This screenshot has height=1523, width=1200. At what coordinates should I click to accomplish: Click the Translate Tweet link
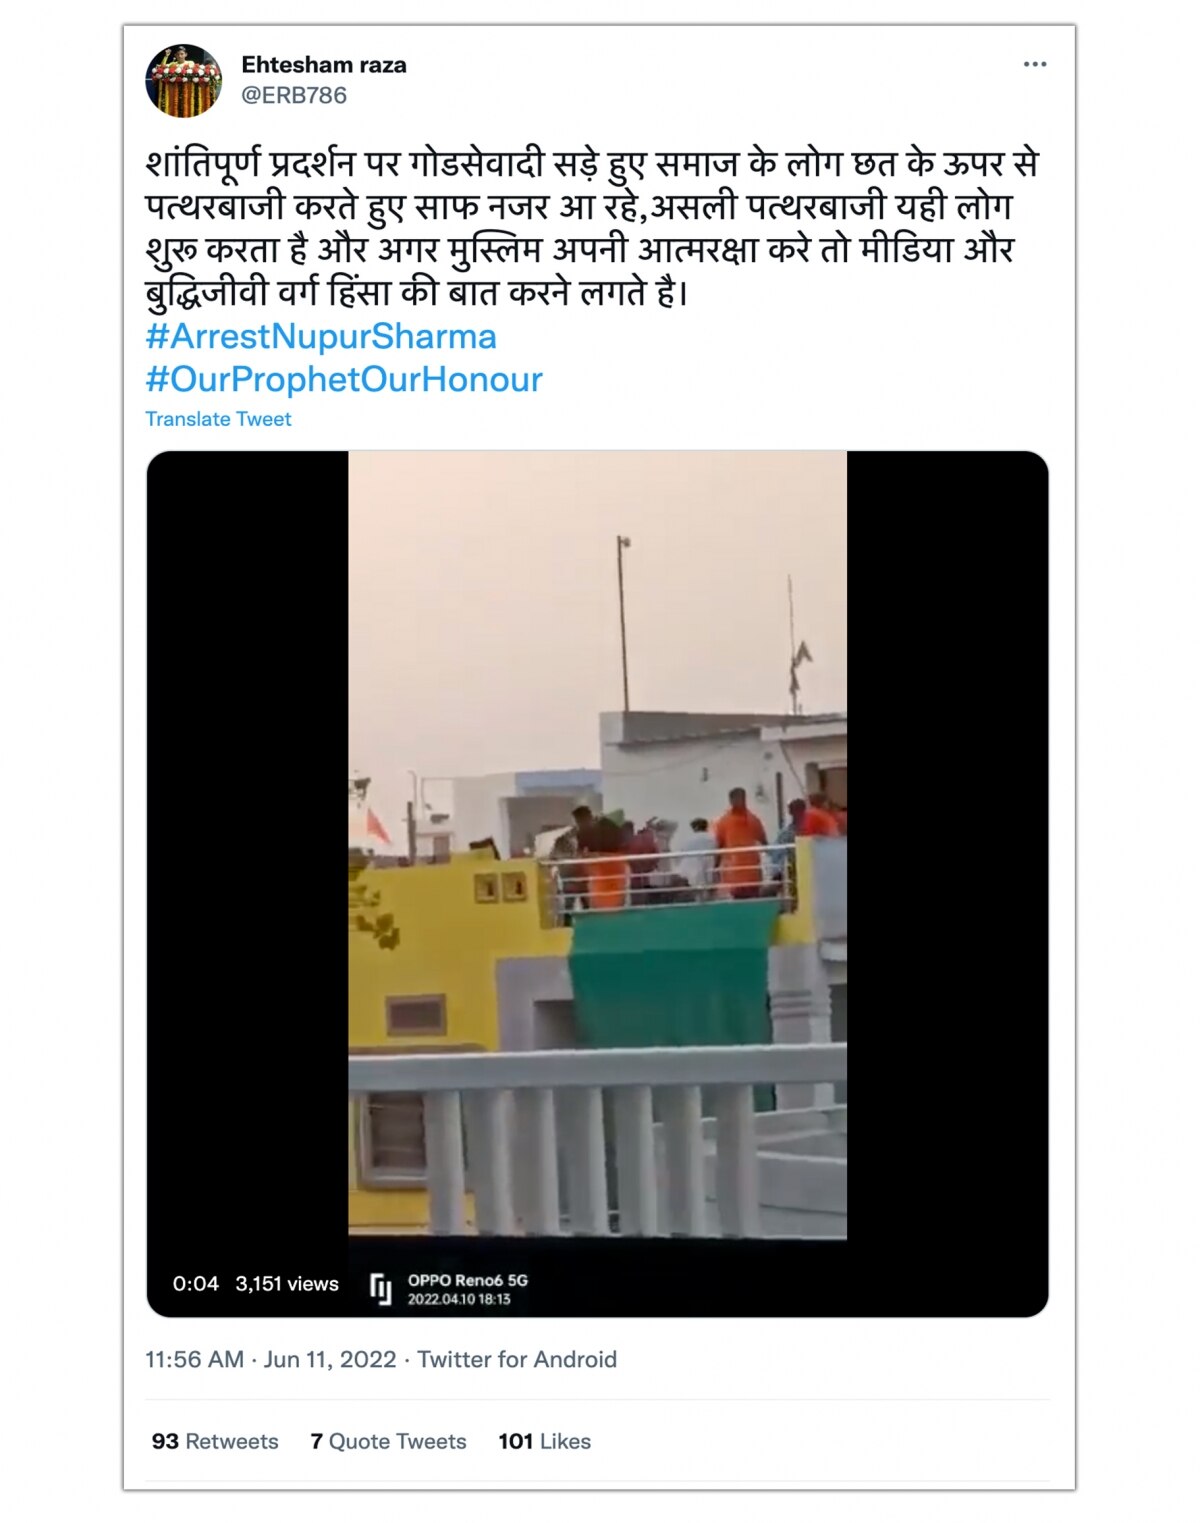218,419
